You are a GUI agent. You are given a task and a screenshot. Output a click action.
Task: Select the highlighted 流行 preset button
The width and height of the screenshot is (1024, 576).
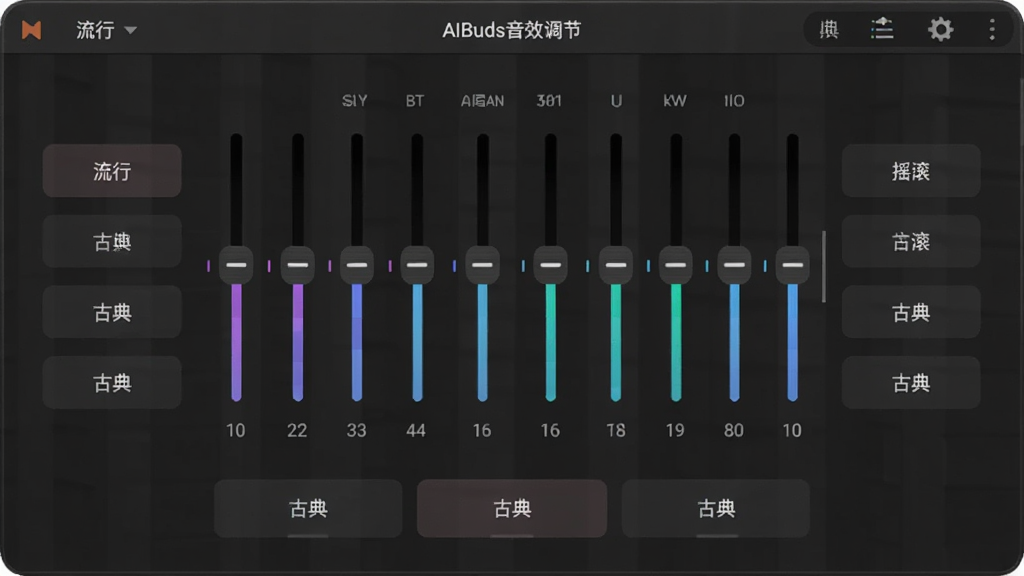pos(112,171)
